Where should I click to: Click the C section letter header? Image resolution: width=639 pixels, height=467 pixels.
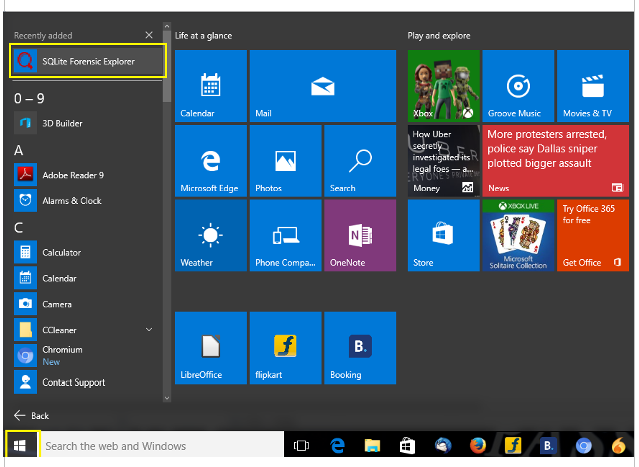coord(18,227)
